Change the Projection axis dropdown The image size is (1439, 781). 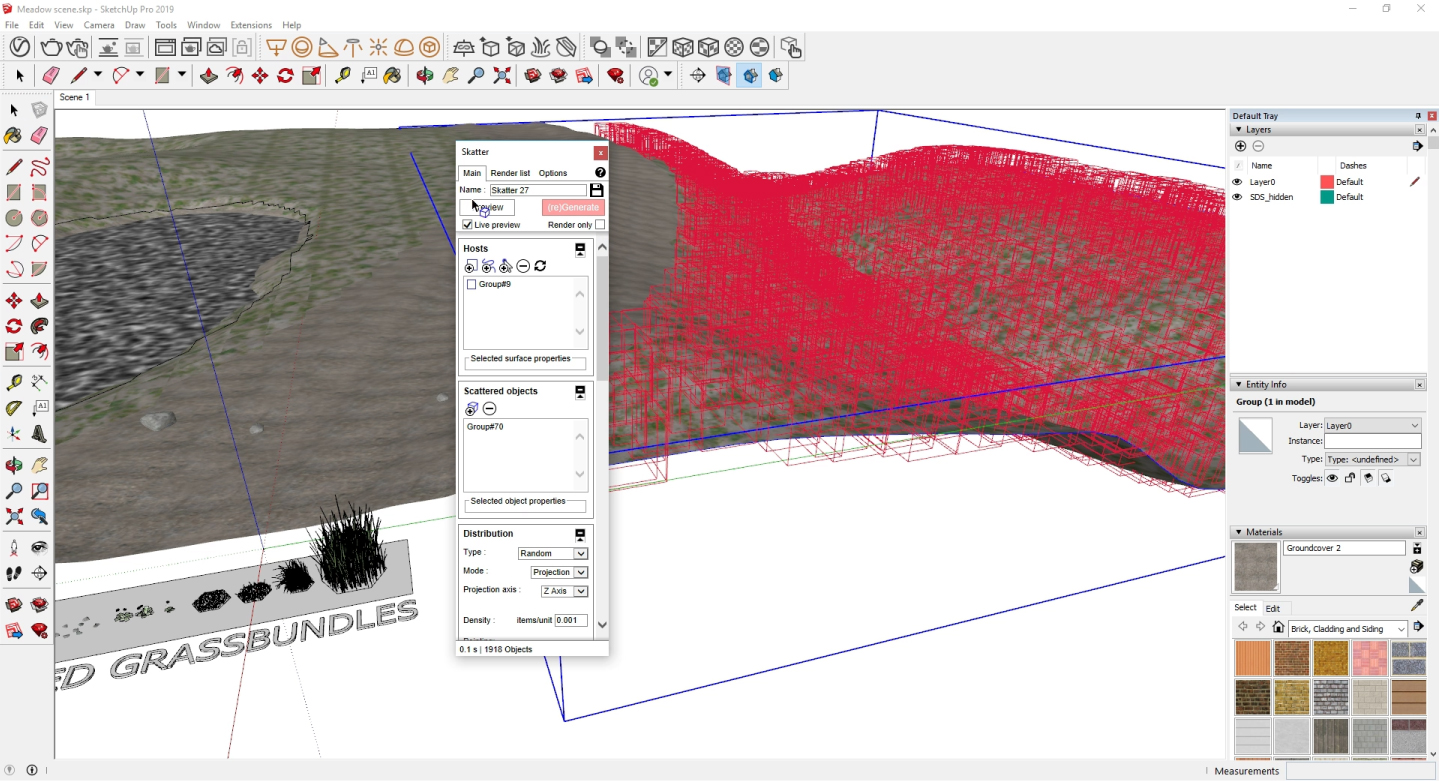coord(563,590)
